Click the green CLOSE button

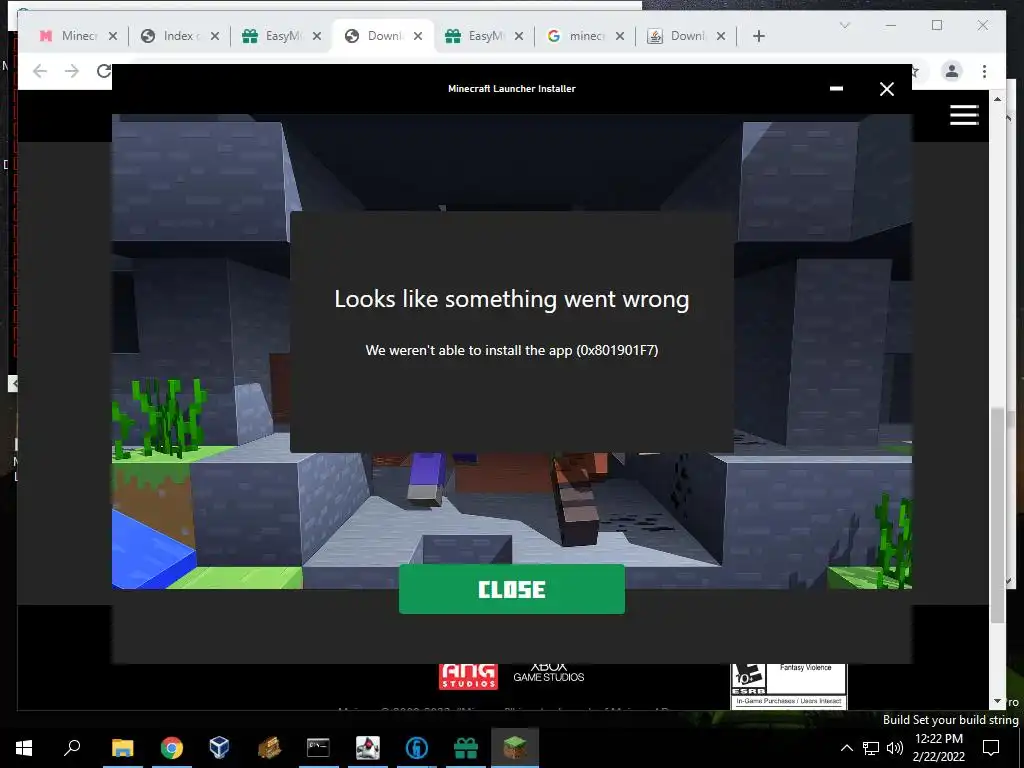[511, 589]
